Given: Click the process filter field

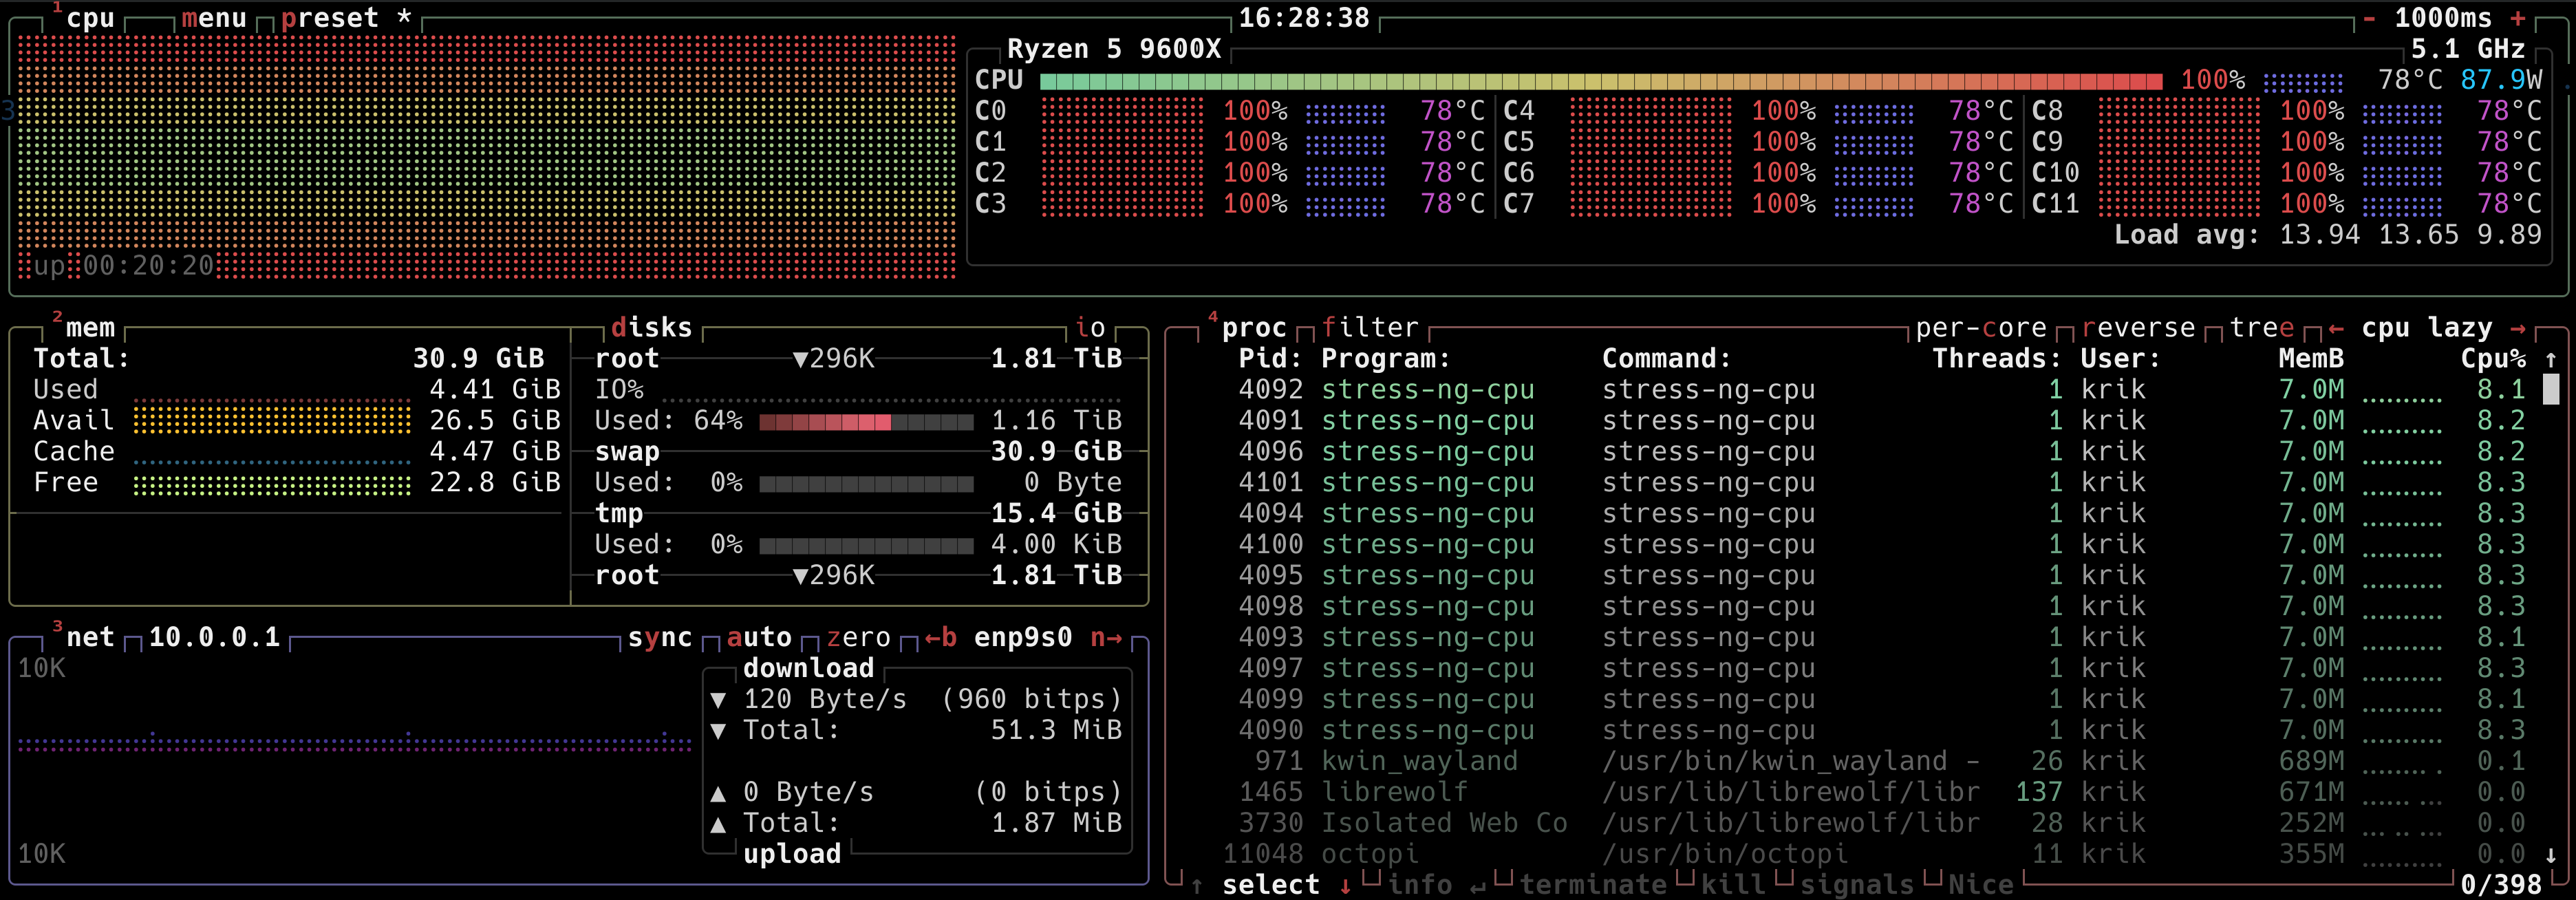Looking at the screenshot, I should click(1370, 327).
